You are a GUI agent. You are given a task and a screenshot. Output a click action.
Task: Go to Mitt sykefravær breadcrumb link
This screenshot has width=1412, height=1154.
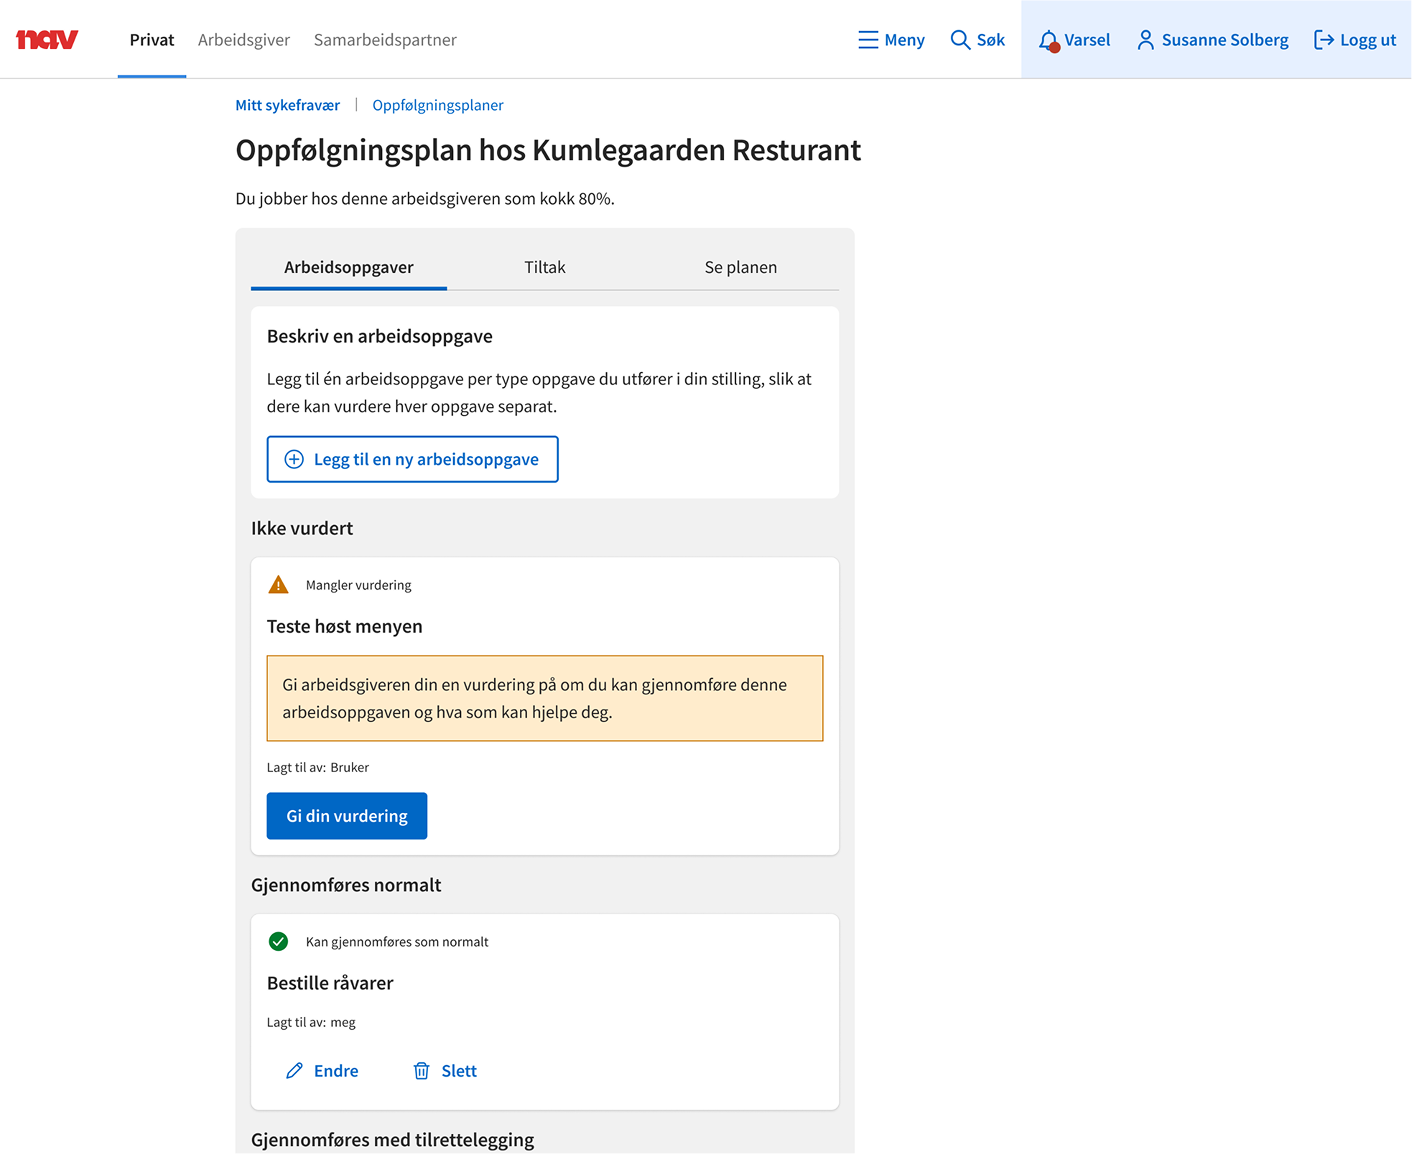click(x=288, y=105)
